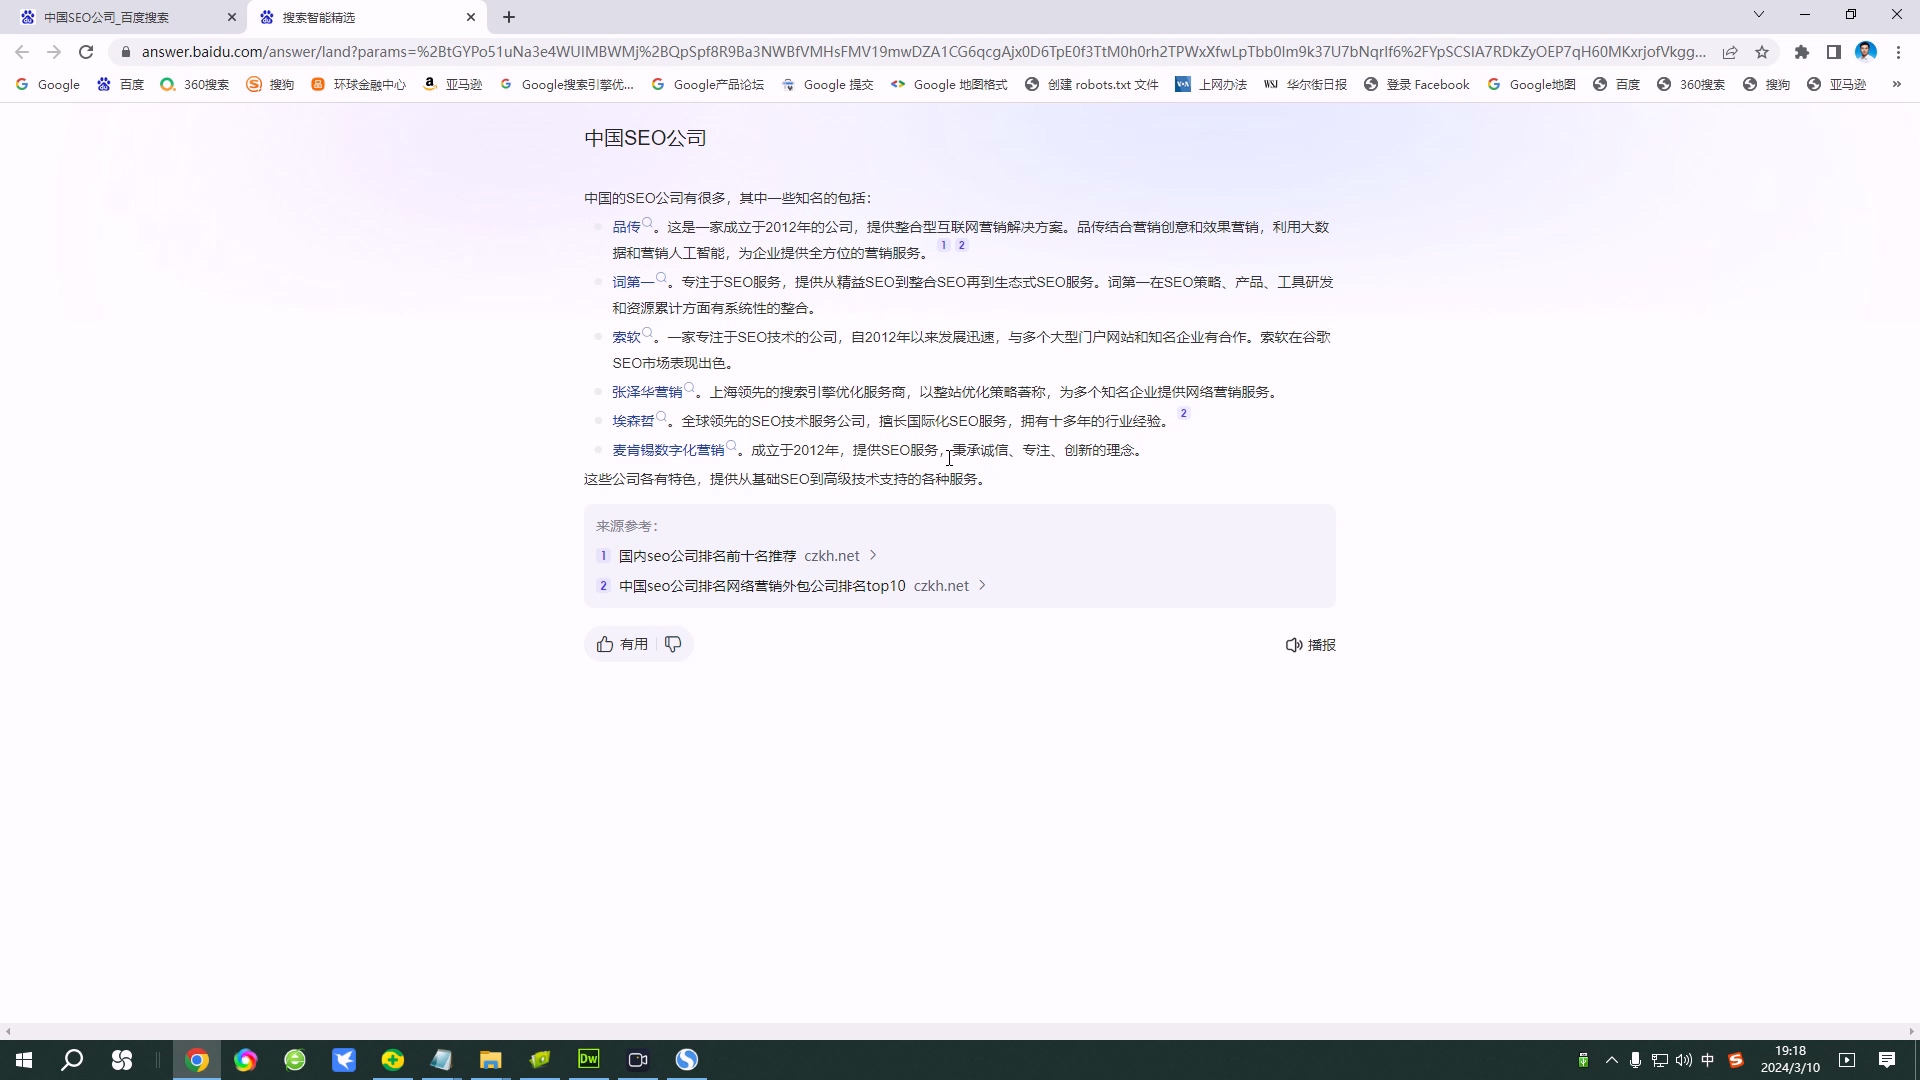Click the browser back arrow
The image size is (1920, 1080).
[22, 52]
